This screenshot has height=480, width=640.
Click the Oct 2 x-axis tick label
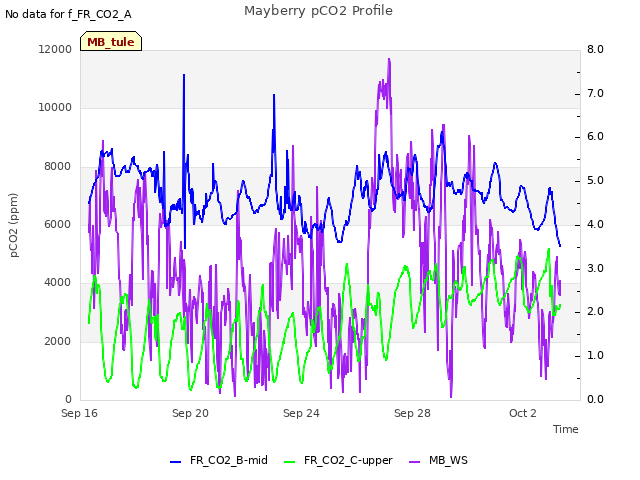click(522, 413)
